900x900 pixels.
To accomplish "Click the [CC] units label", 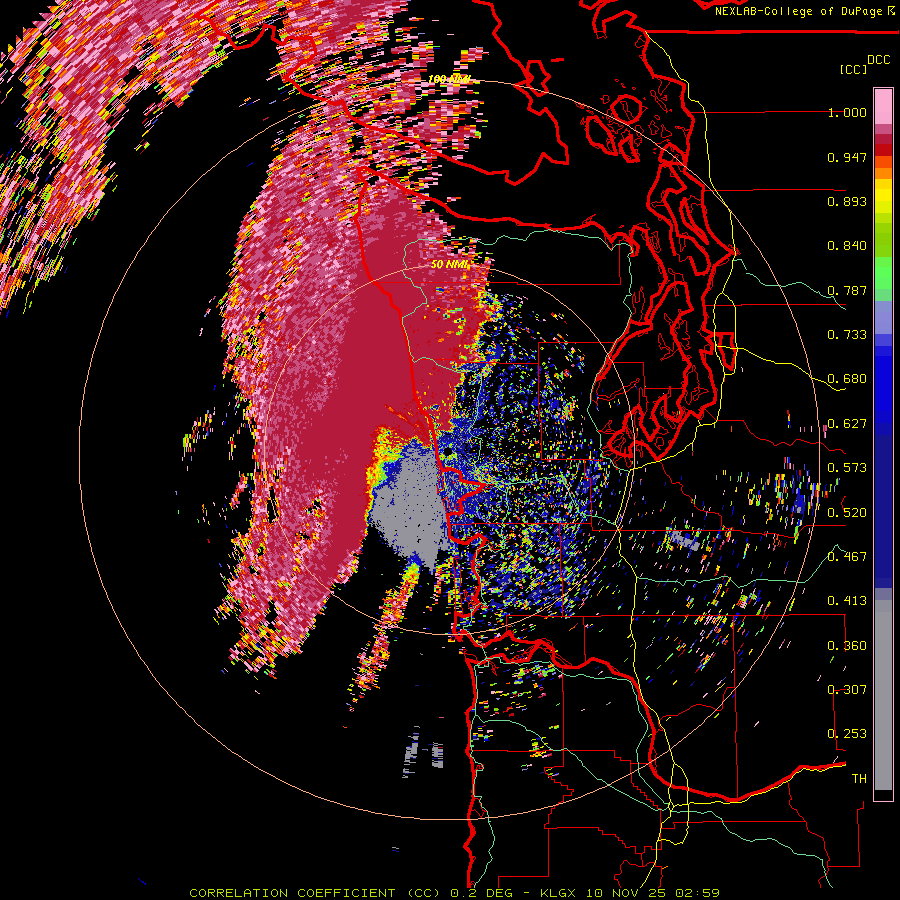I will (x=853, y=69).
